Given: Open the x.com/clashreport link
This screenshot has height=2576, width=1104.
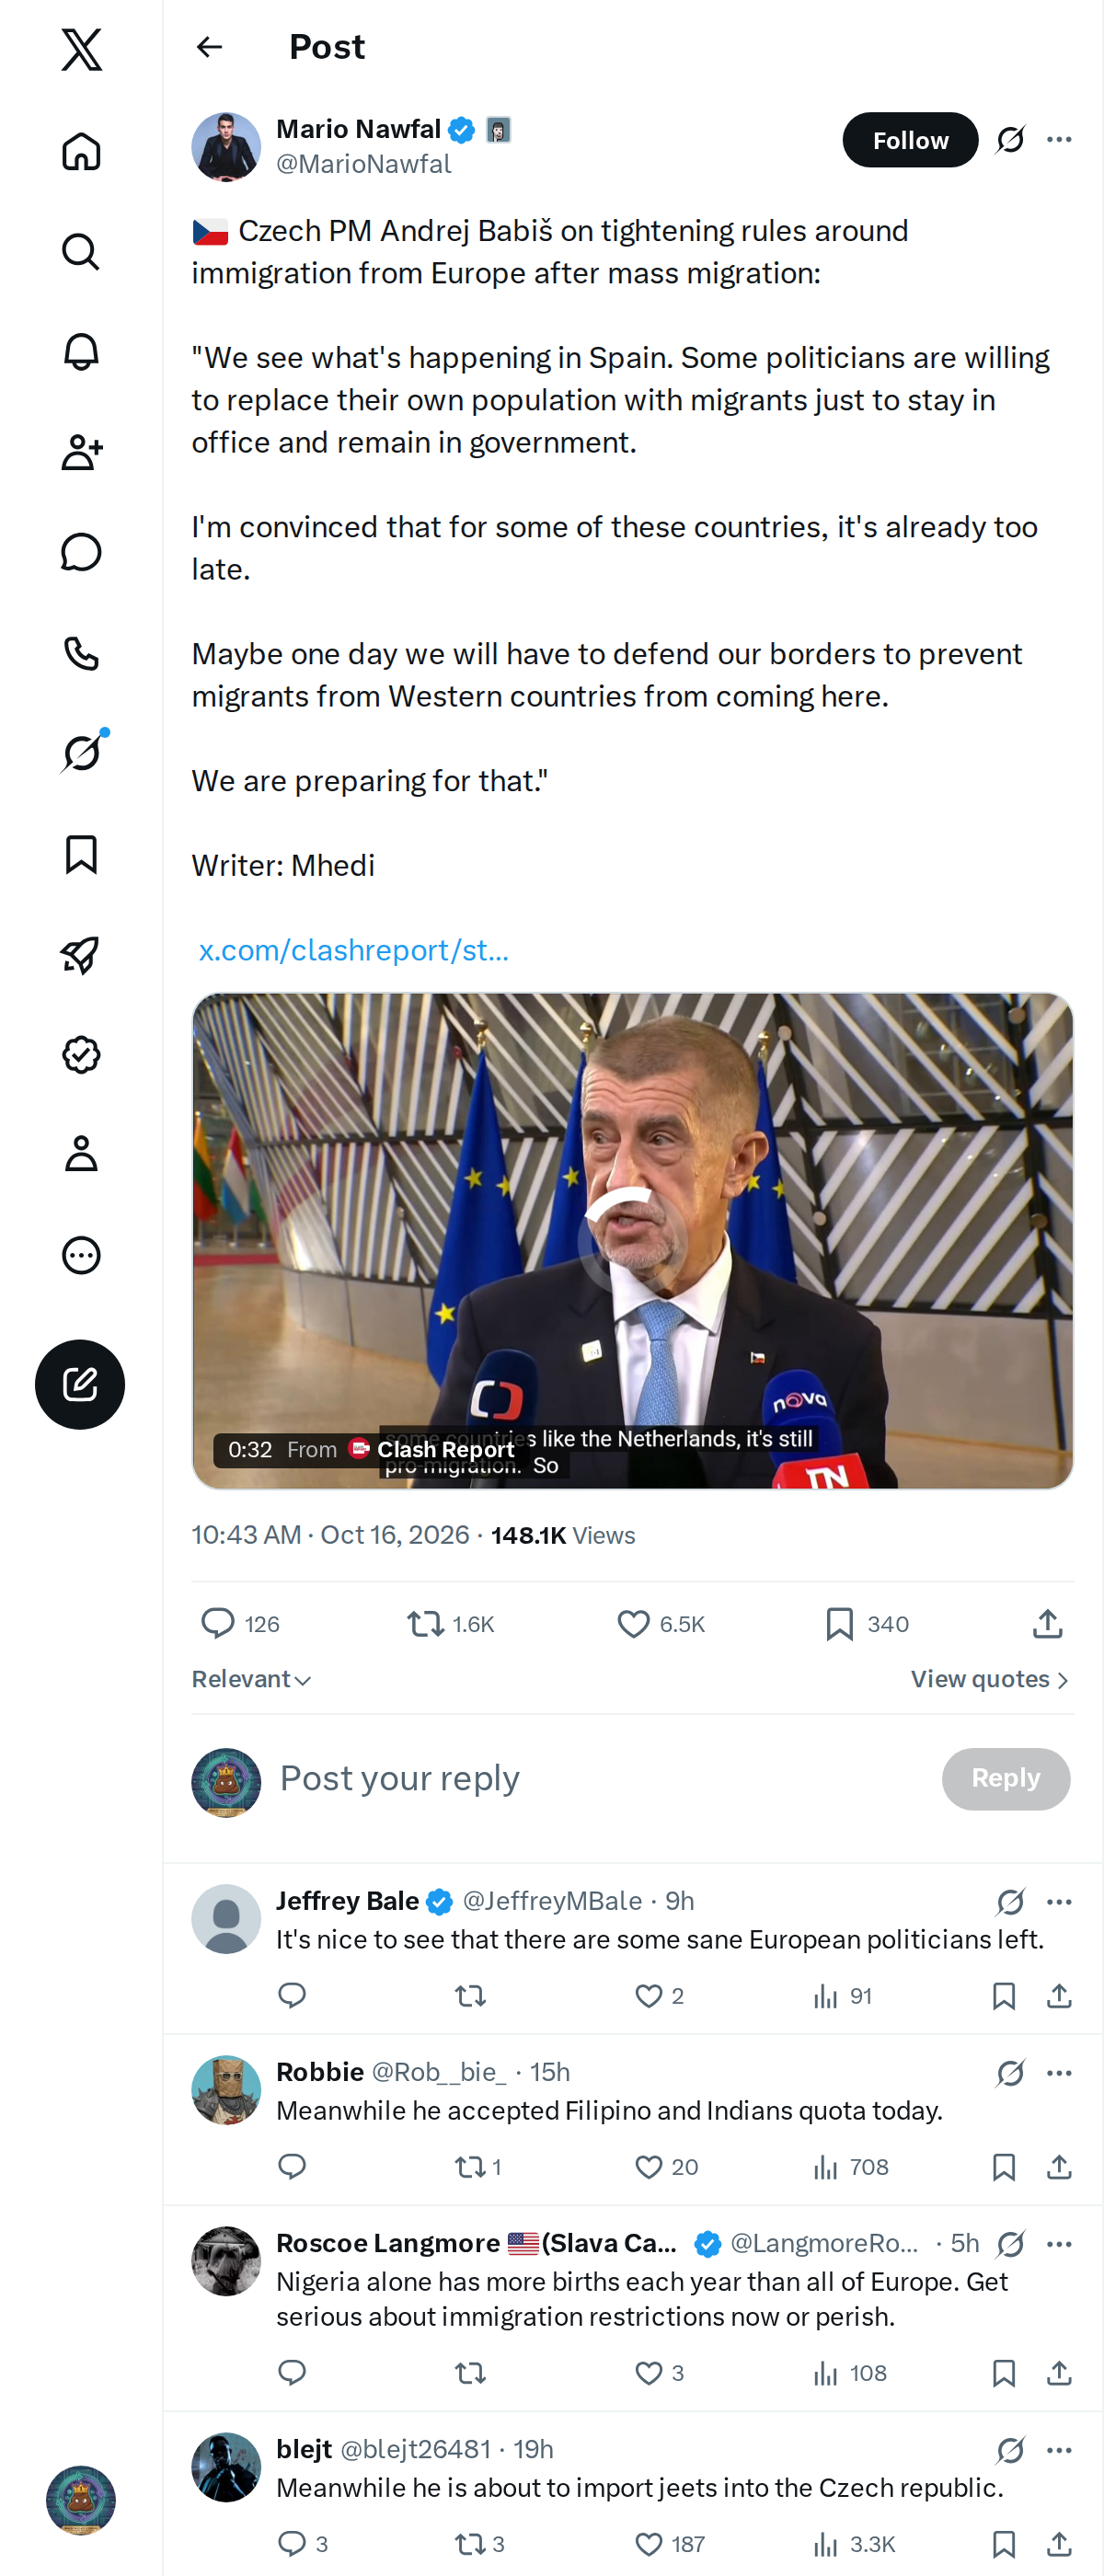Looking at the screenshot, I should click(x=353, y=950).
